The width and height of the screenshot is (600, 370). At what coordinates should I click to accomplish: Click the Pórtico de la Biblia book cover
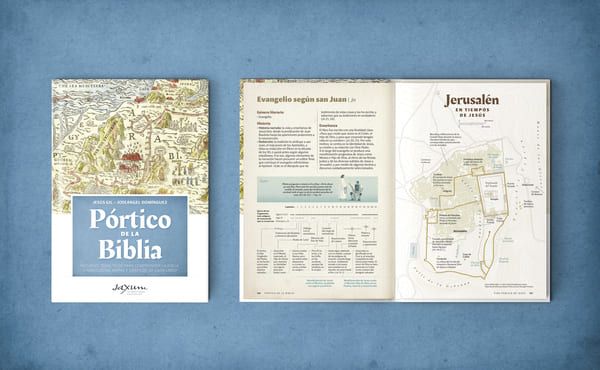[x=130, y=191]
